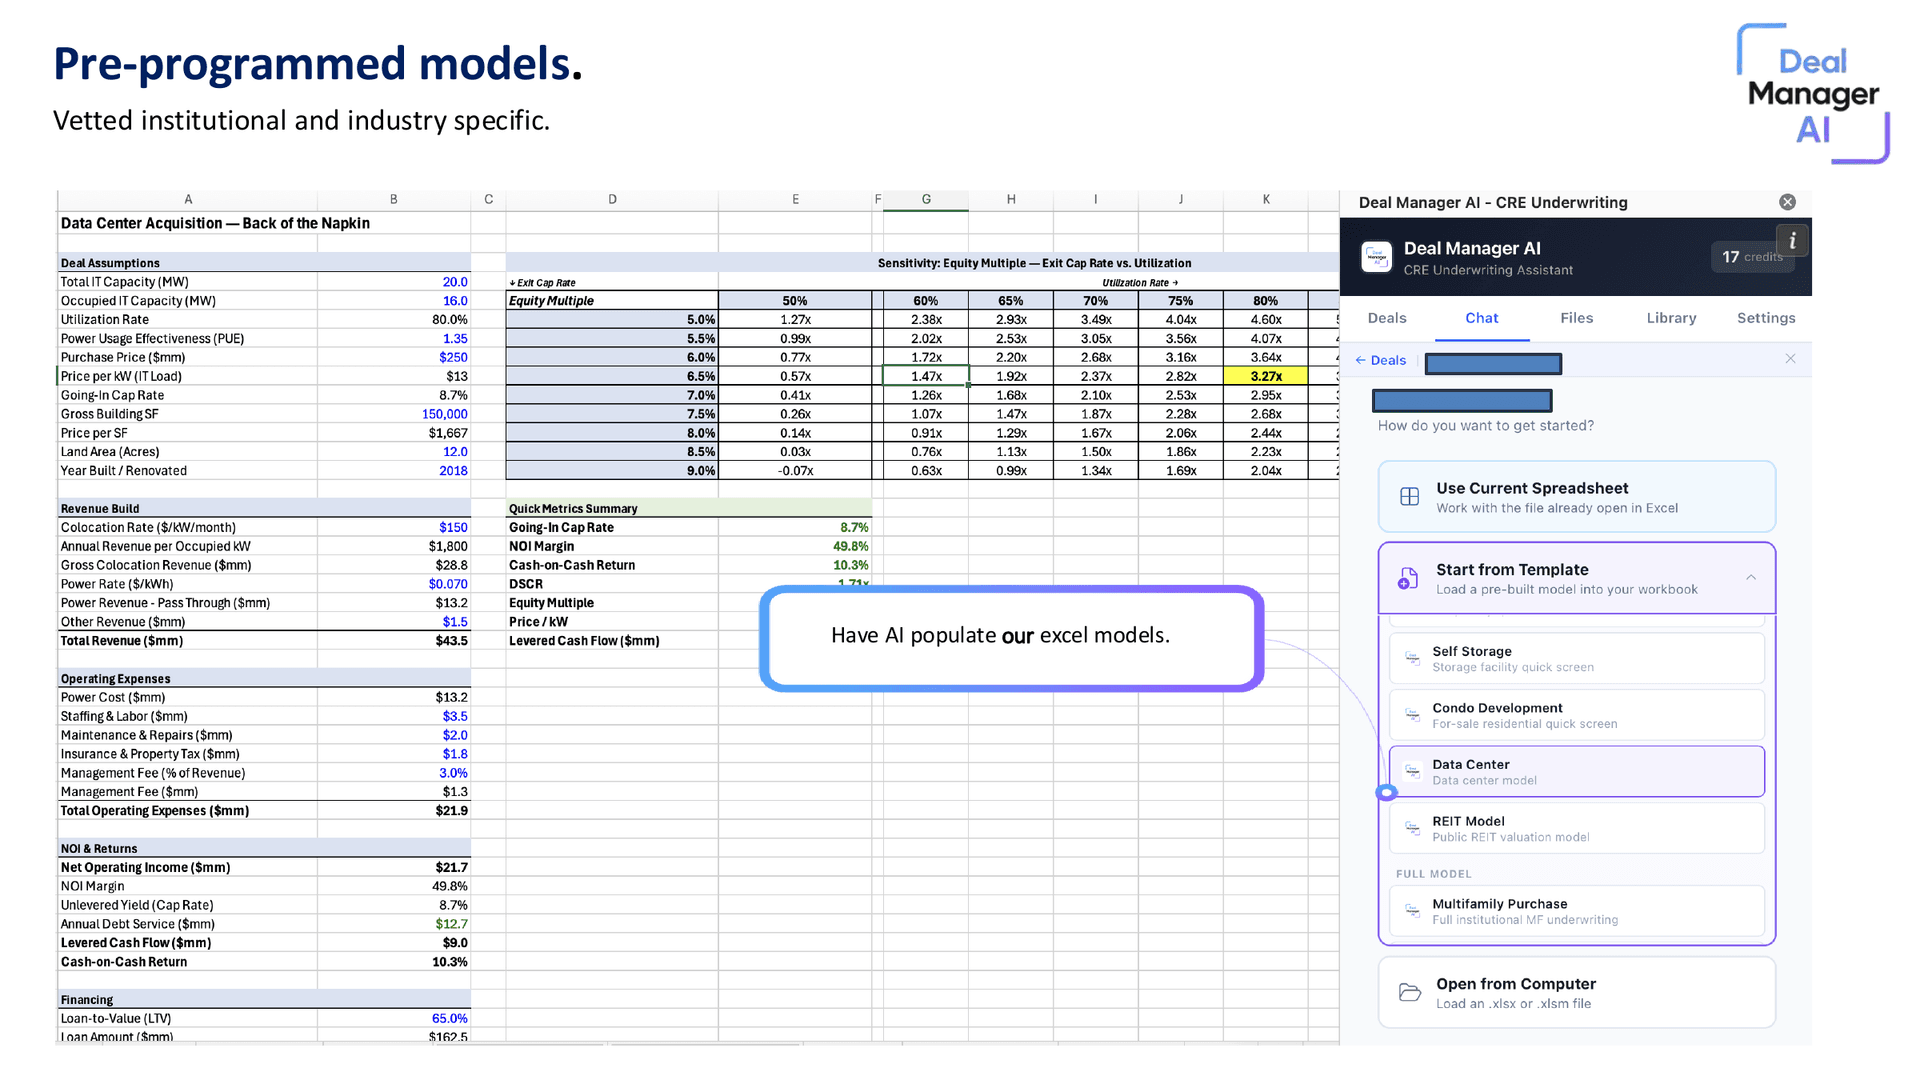
Task: Click the template document icon for Start from Template
Action: point(1408,578)
